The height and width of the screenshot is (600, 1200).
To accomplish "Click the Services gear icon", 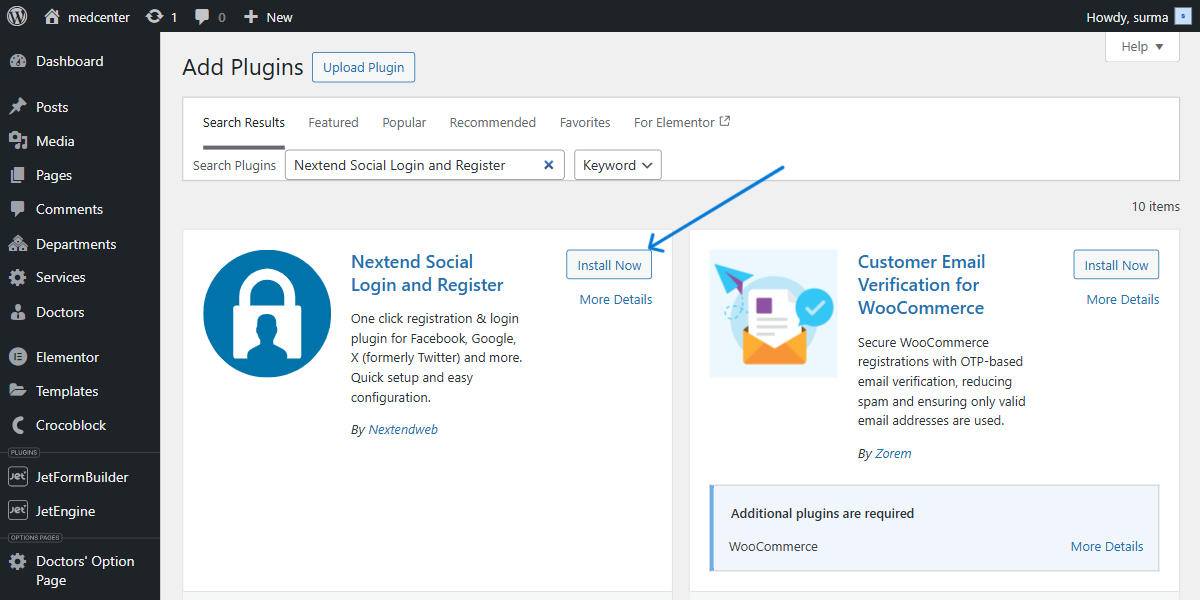I will pyautogui.click(x=17, y=277).
